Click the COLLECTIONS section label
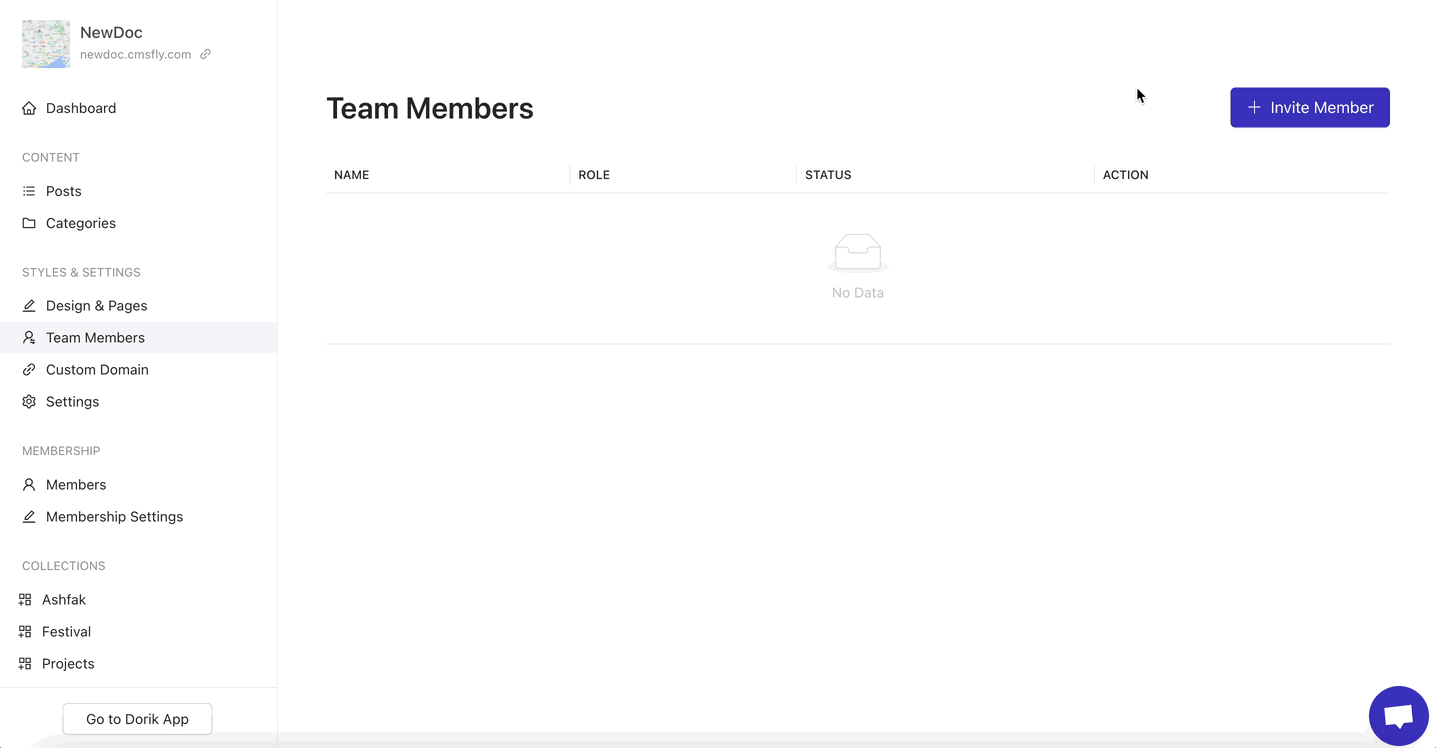The image size is (1436, 748). (x=64, y=566)
